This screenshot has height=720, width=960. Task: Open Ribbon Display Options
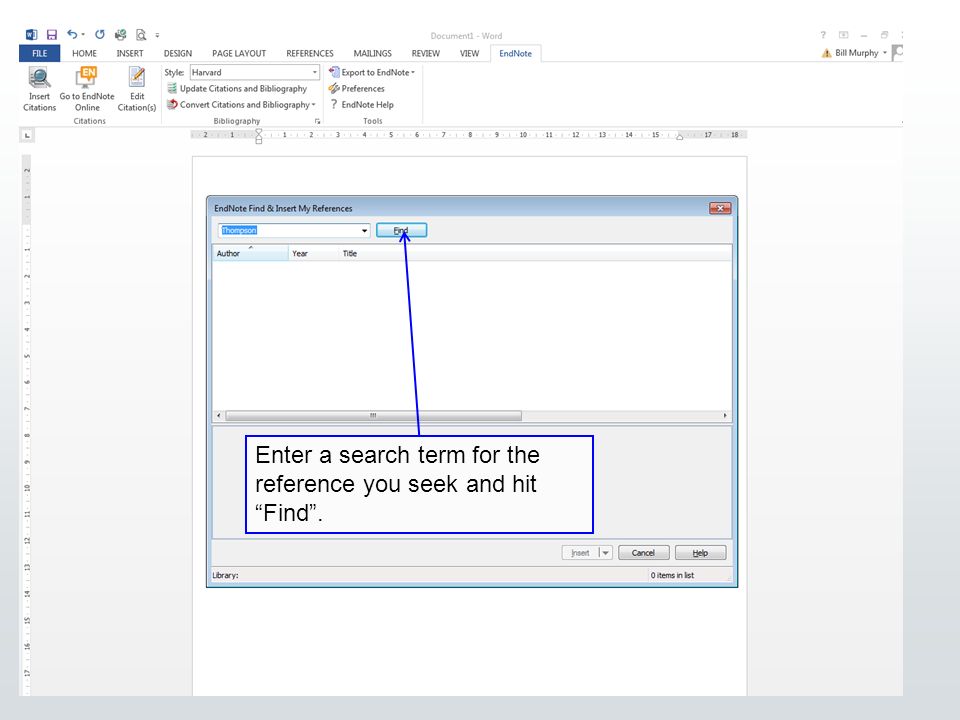coord(843,35)
